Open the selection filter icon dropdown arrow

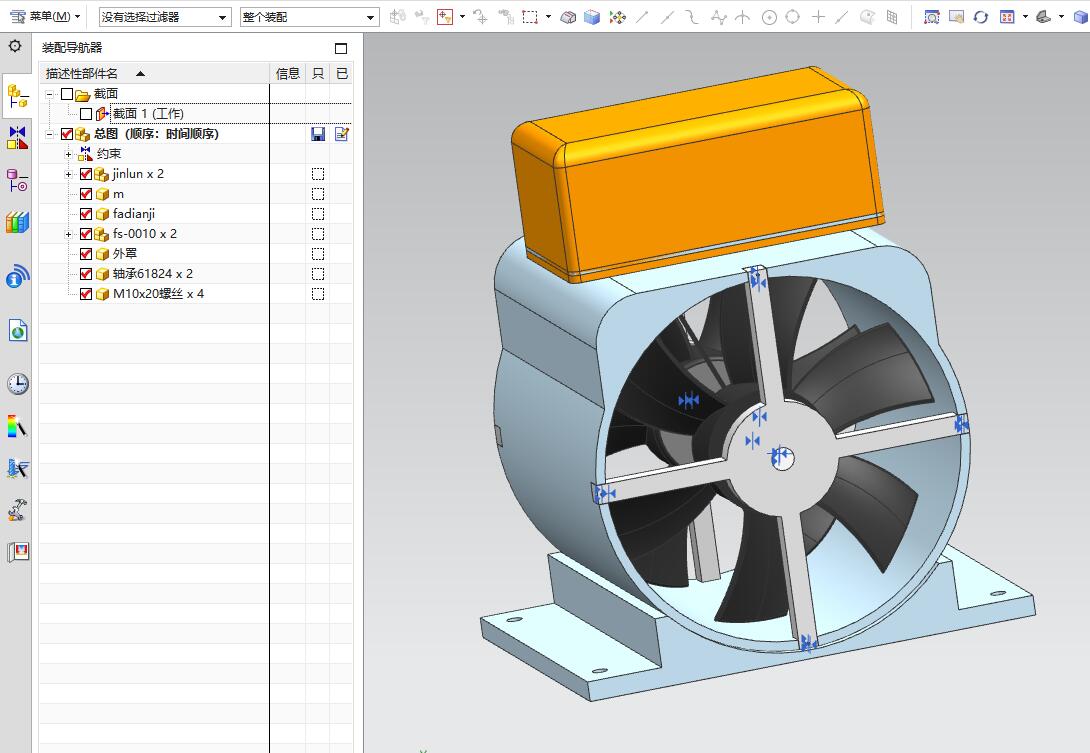point(462,17)
